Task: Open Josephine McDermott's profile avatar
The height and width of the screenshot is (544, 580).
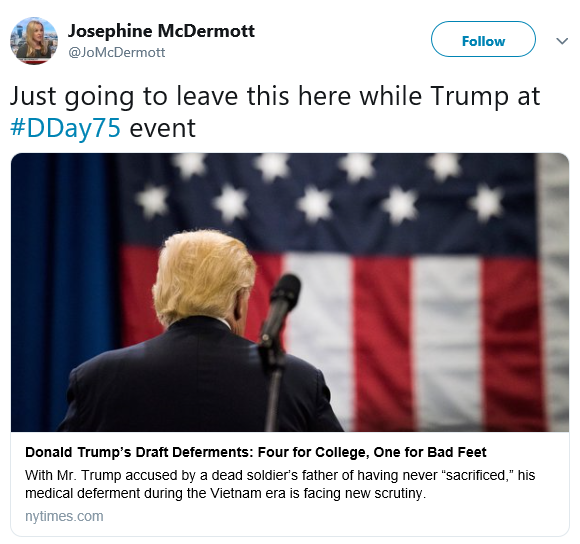Action: [x=34, y=41]
